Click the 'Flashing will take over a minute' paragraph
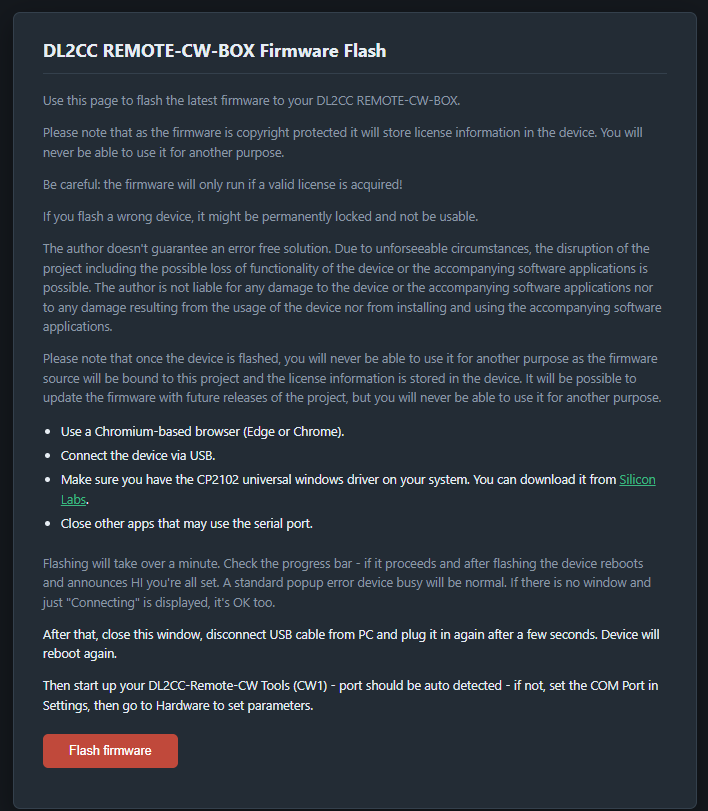Image resolution: width=708 pixels, height=811 pixels. pyautogui.click(x=347, y=583)
